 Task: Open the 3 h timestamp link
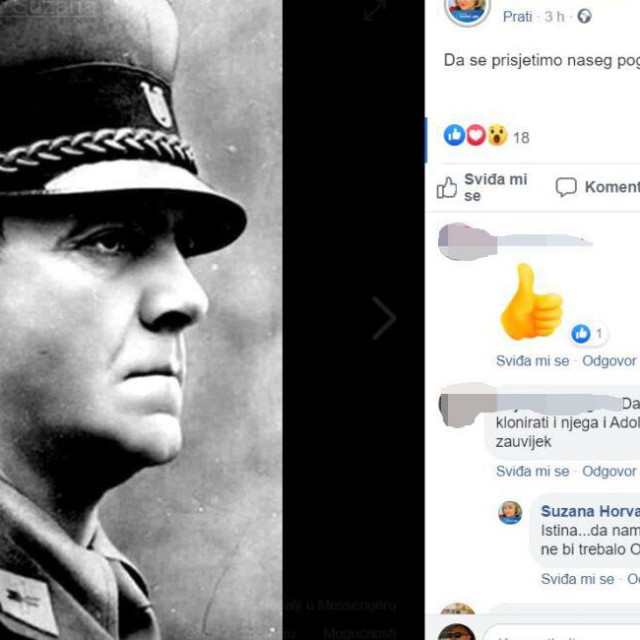coord(554,16)
